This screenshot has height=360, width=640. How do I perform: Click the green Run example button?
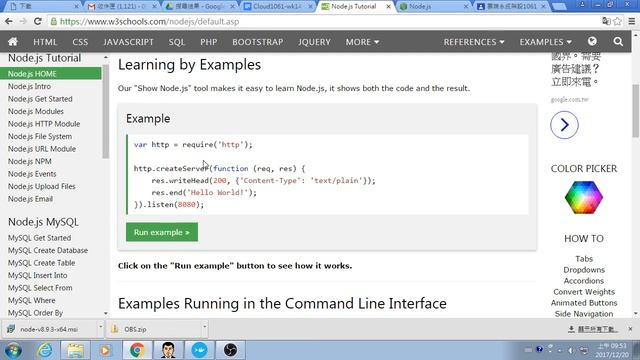(x=162, y=232)
